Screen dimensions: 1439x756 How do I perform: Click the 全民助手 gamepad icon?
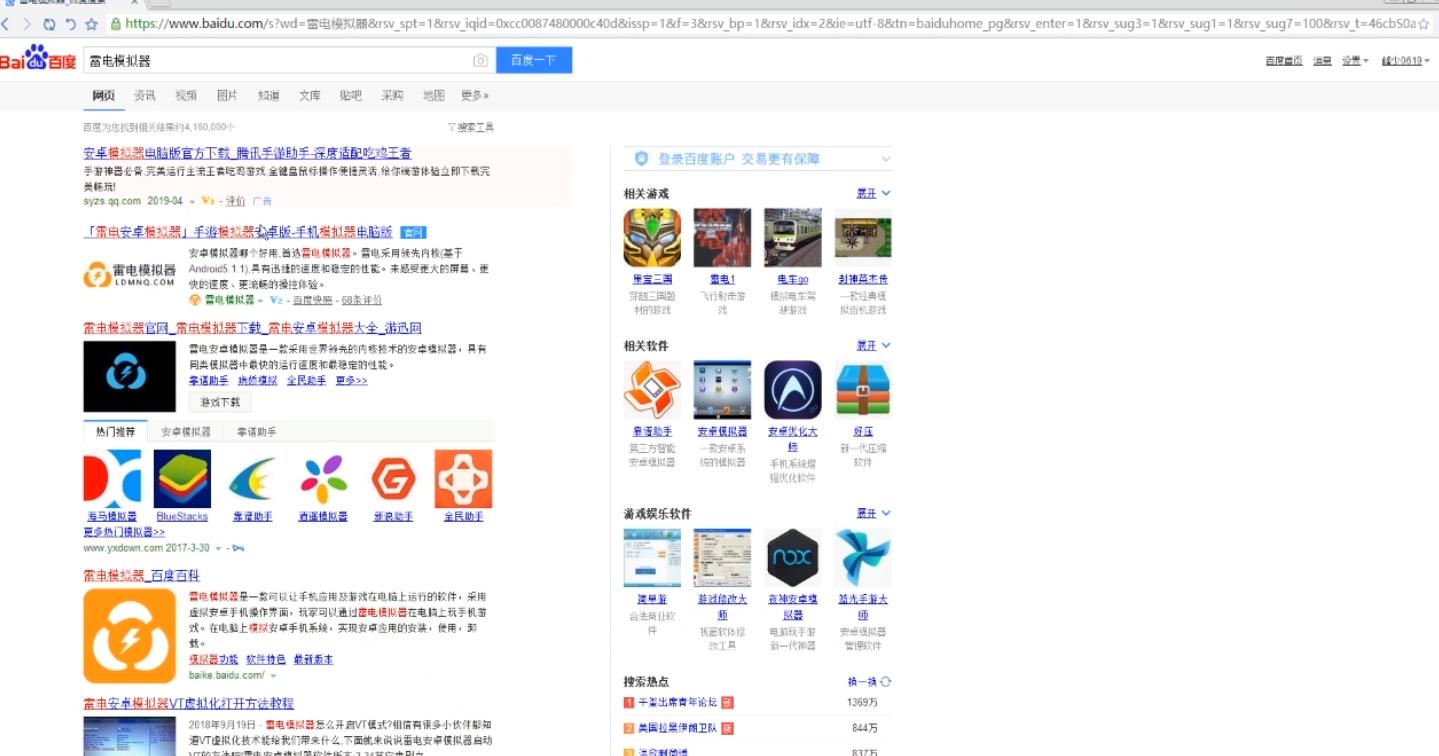(x=463, y=479)
